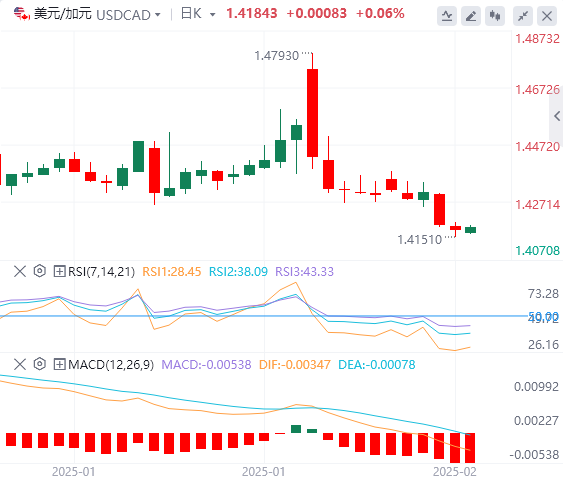This screenshot has width=563, height=484.
Task: Expand the right side panel chevron
Action: click(x=557, y=116)
